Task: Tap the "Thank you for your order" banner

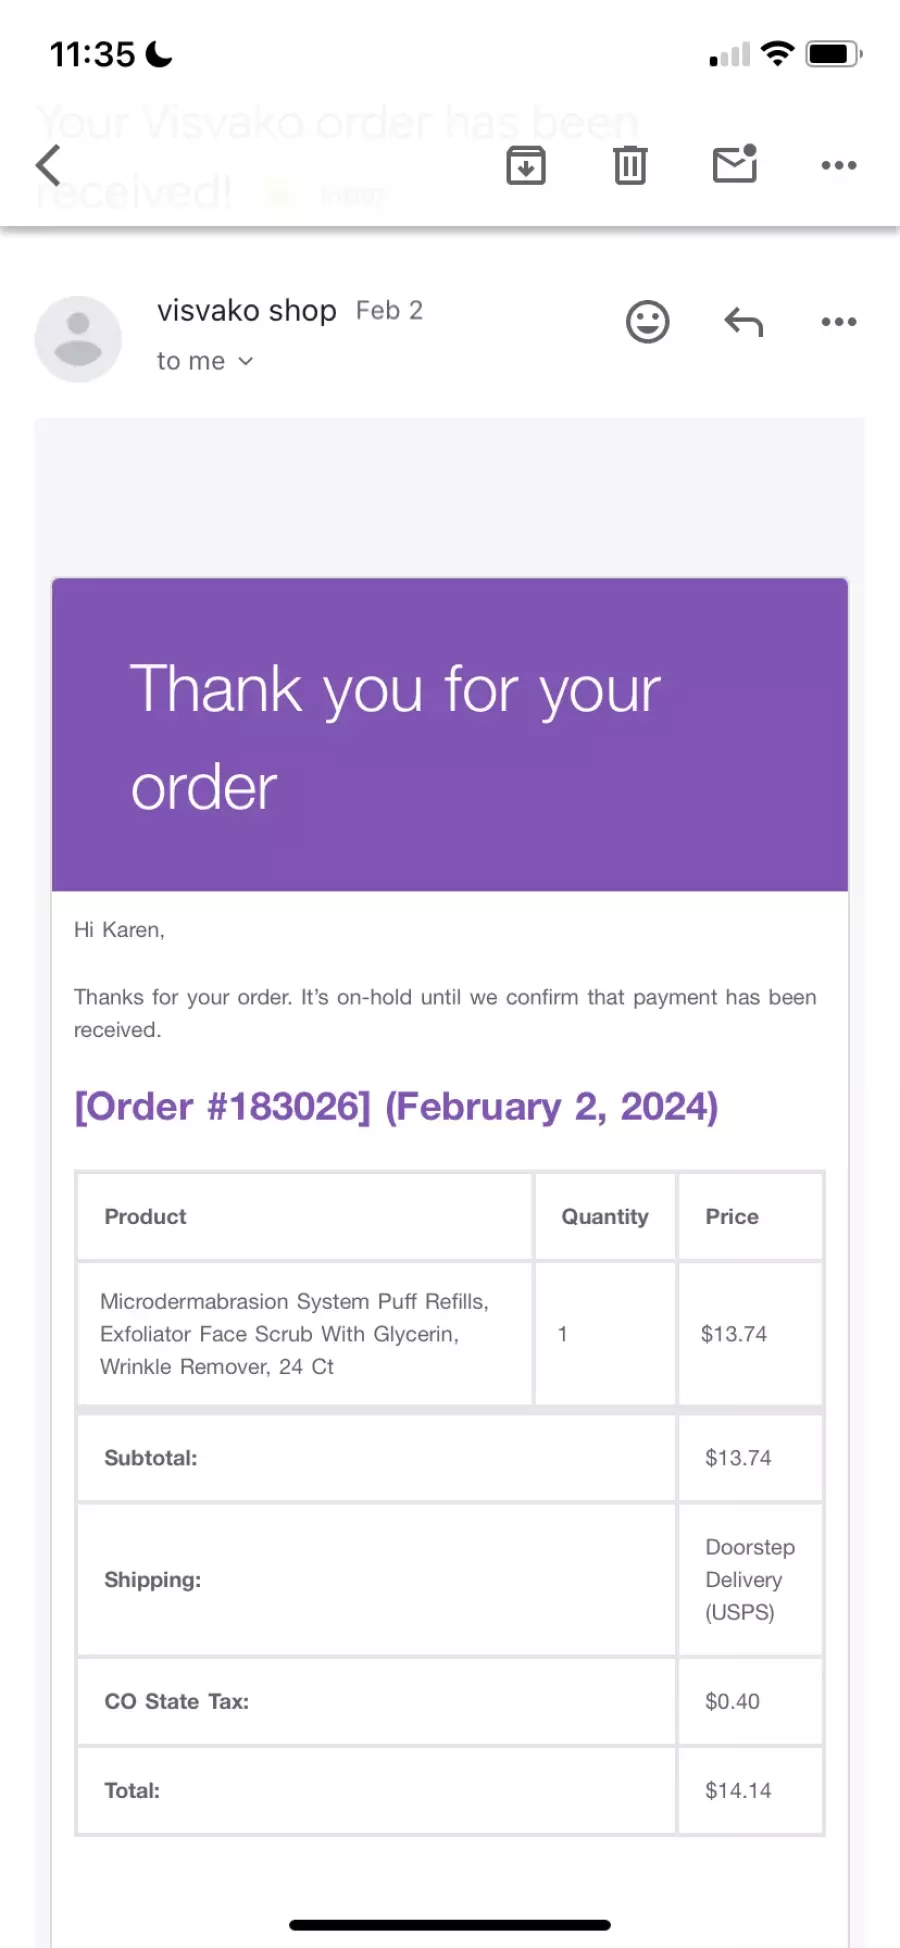Action: point(450,735)
